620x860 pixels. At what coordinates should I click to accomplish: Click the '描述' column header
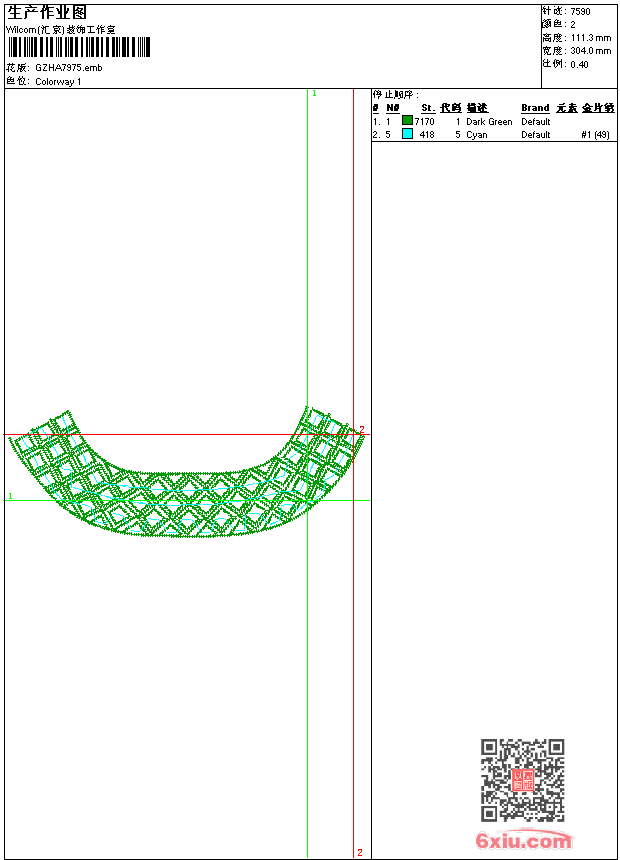[477, 108]
